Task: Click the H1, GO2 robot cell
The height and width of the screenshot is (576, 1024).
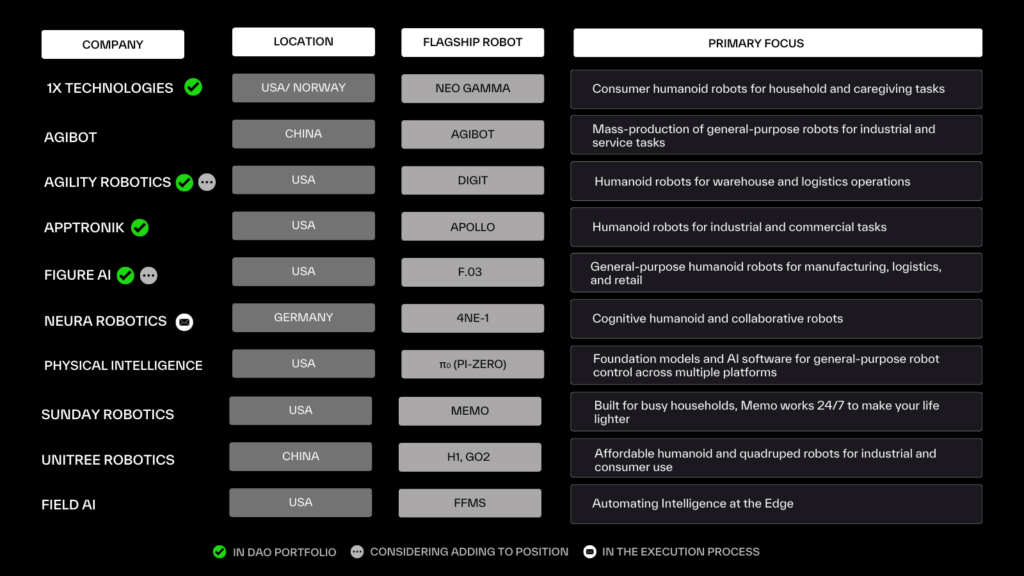Action: coord(470,457)
